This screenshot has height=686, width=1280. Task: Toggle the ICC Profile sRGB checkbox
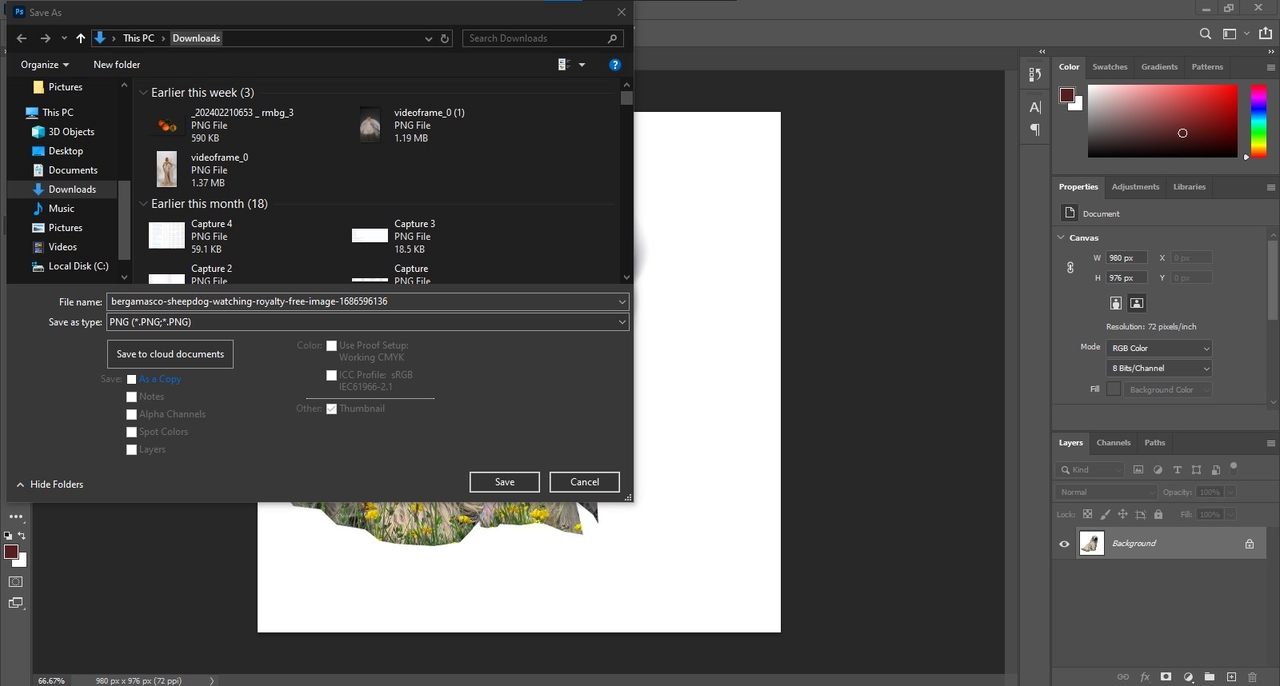[x=331, y=375]
